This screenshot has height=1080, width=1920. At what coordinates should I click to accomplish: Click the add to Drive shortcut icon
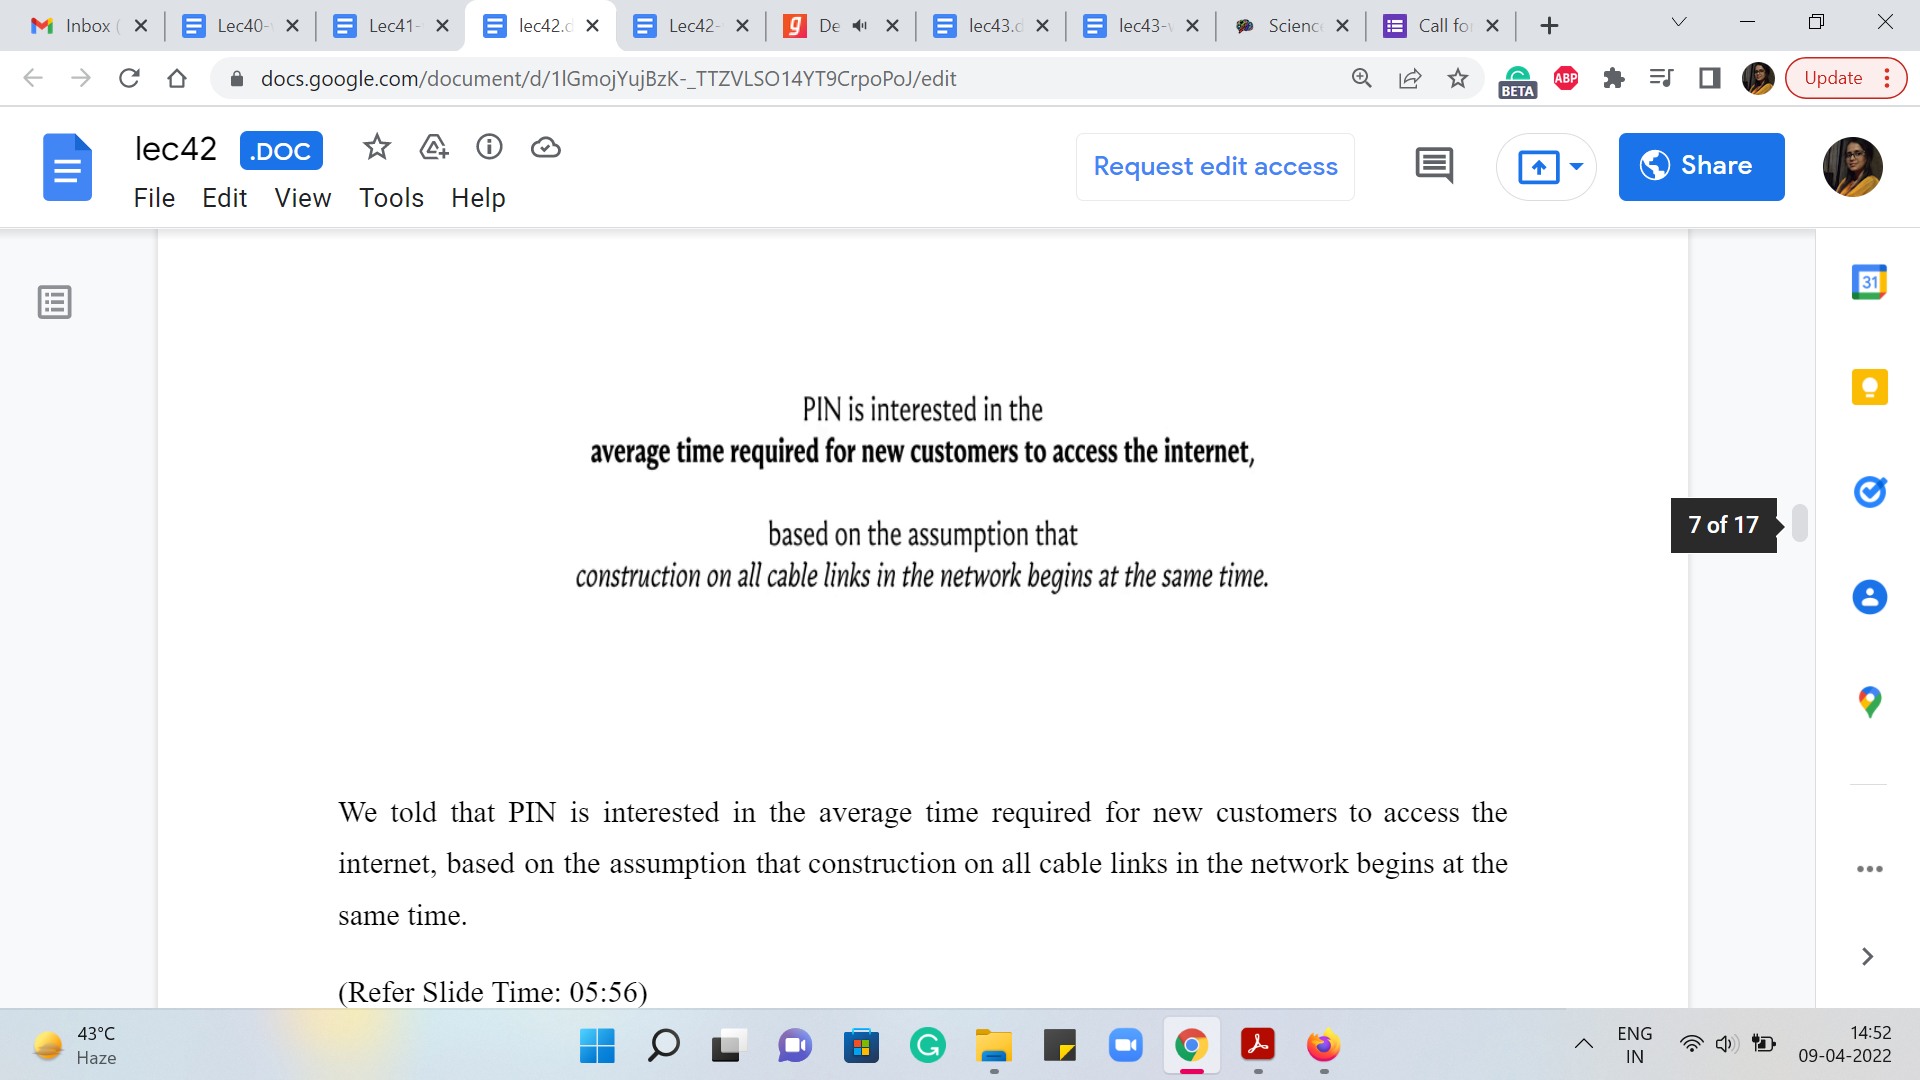[x=433, y=148]
